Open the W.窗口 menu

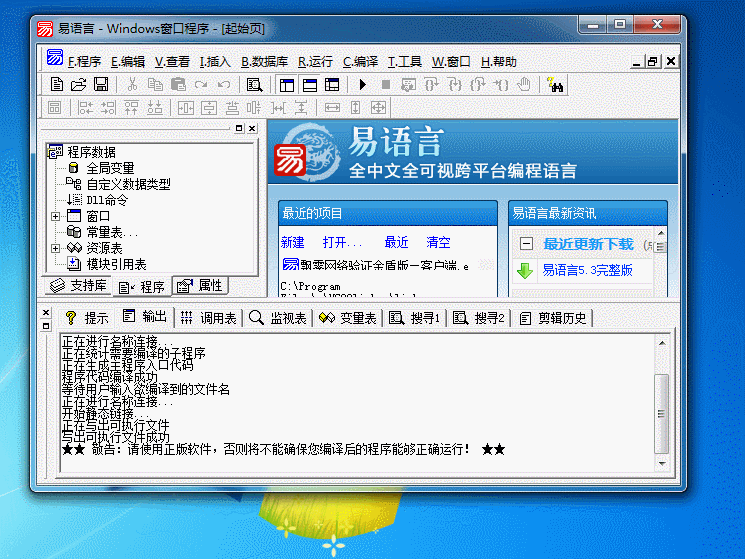click(451, 62)
